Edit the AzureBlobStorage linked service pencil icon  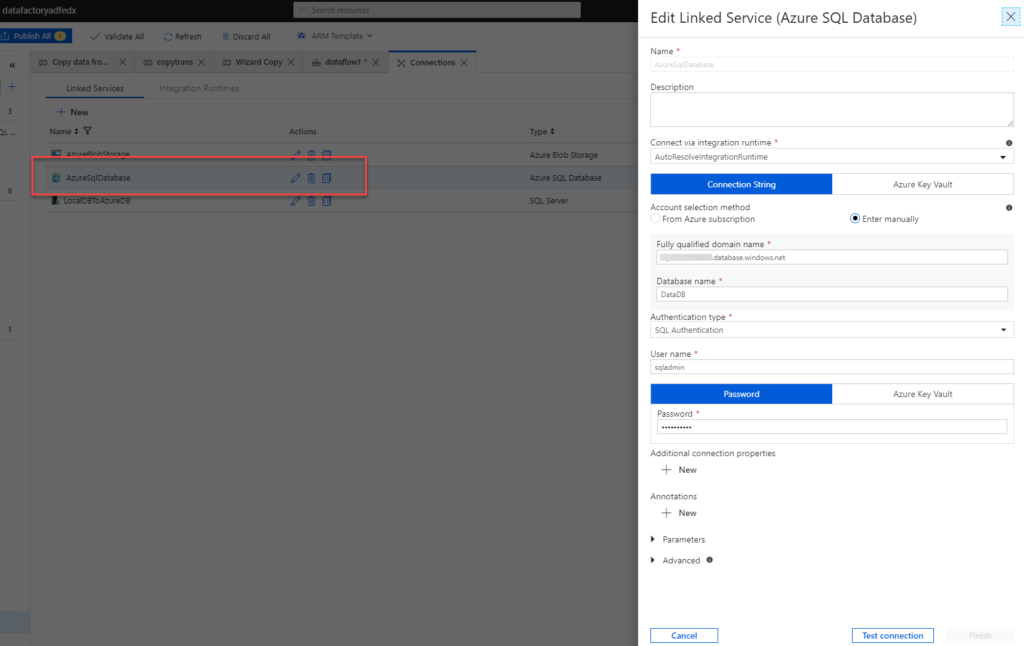point(295,155)
